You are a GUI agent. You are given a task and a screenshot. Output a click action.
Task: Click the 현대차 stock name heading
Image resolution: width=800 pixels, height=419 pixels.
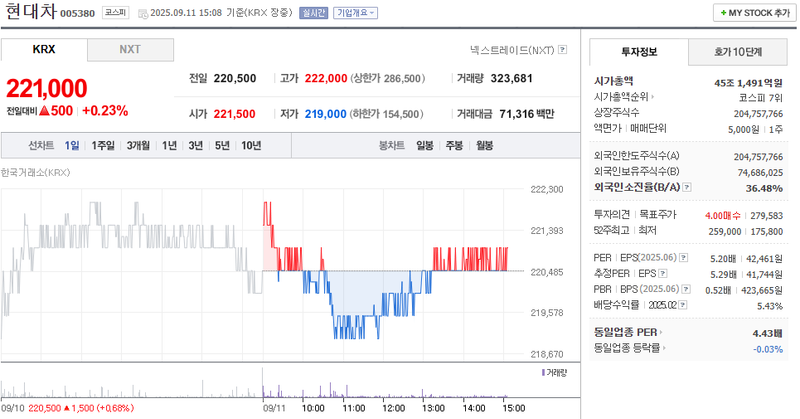click(x=31, y=11)
